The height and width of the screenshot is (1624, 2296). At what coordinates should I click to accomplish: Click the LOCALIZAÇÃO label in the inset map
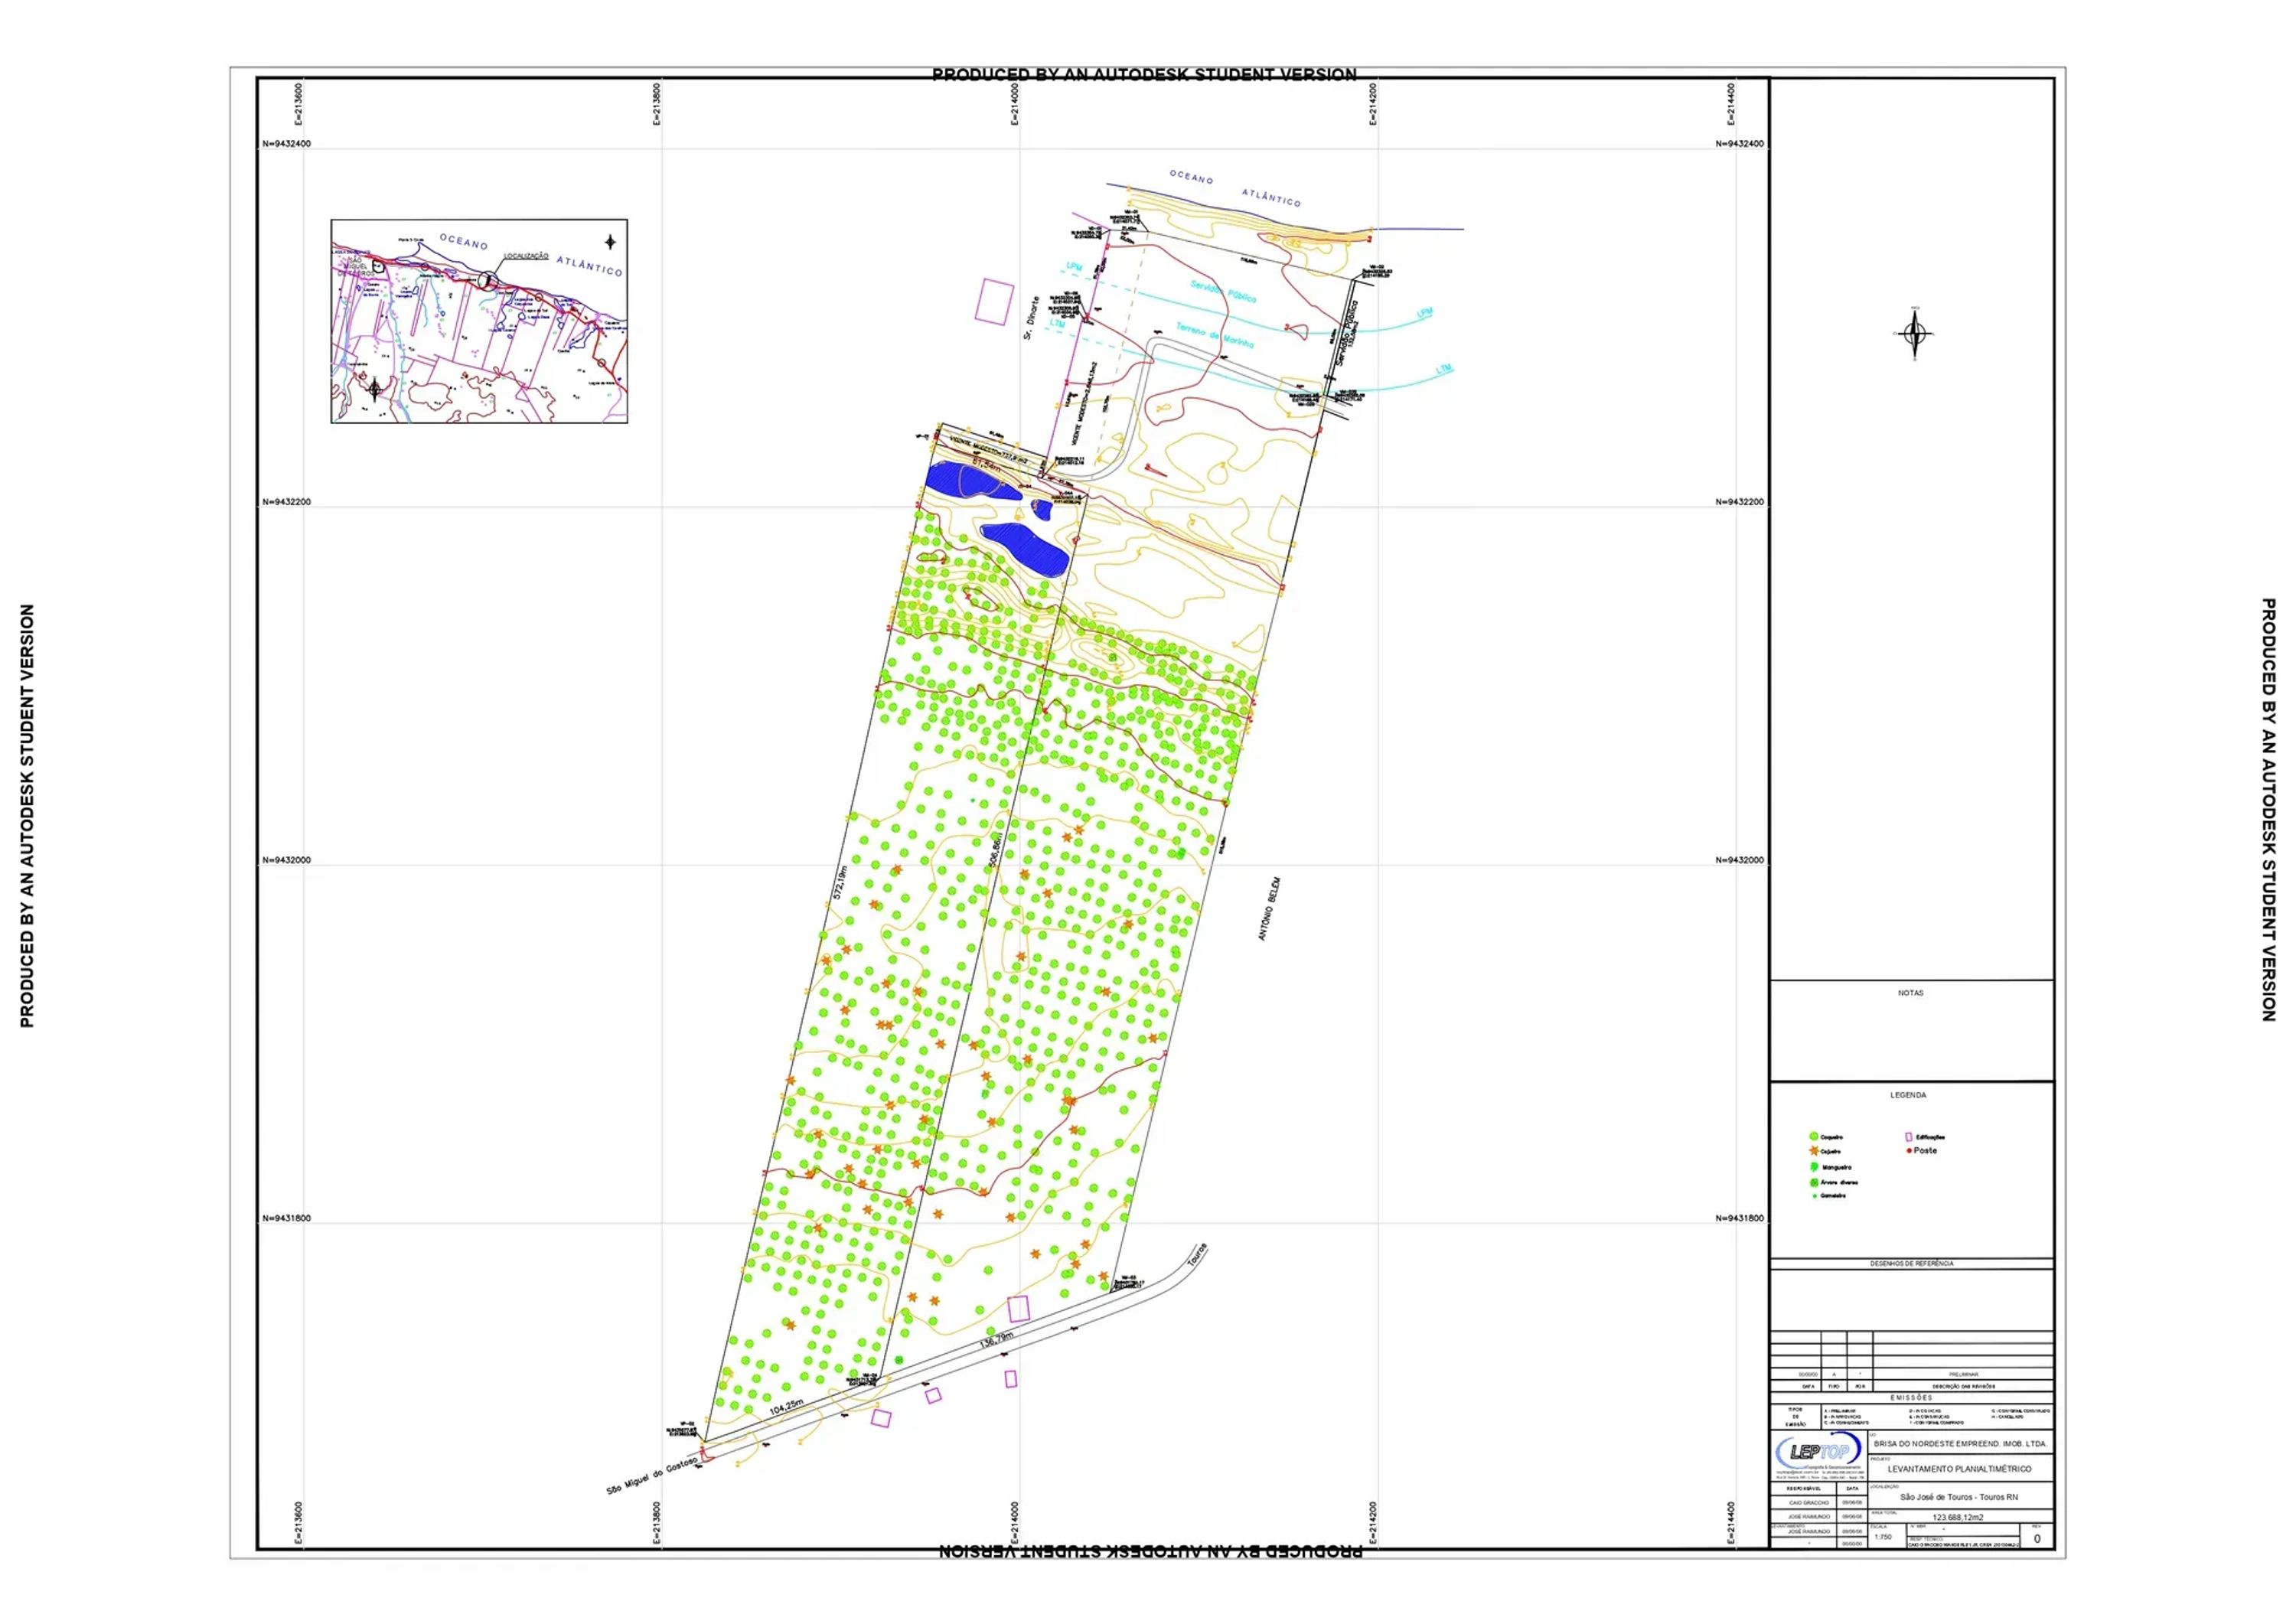click(x=526, y=256)
